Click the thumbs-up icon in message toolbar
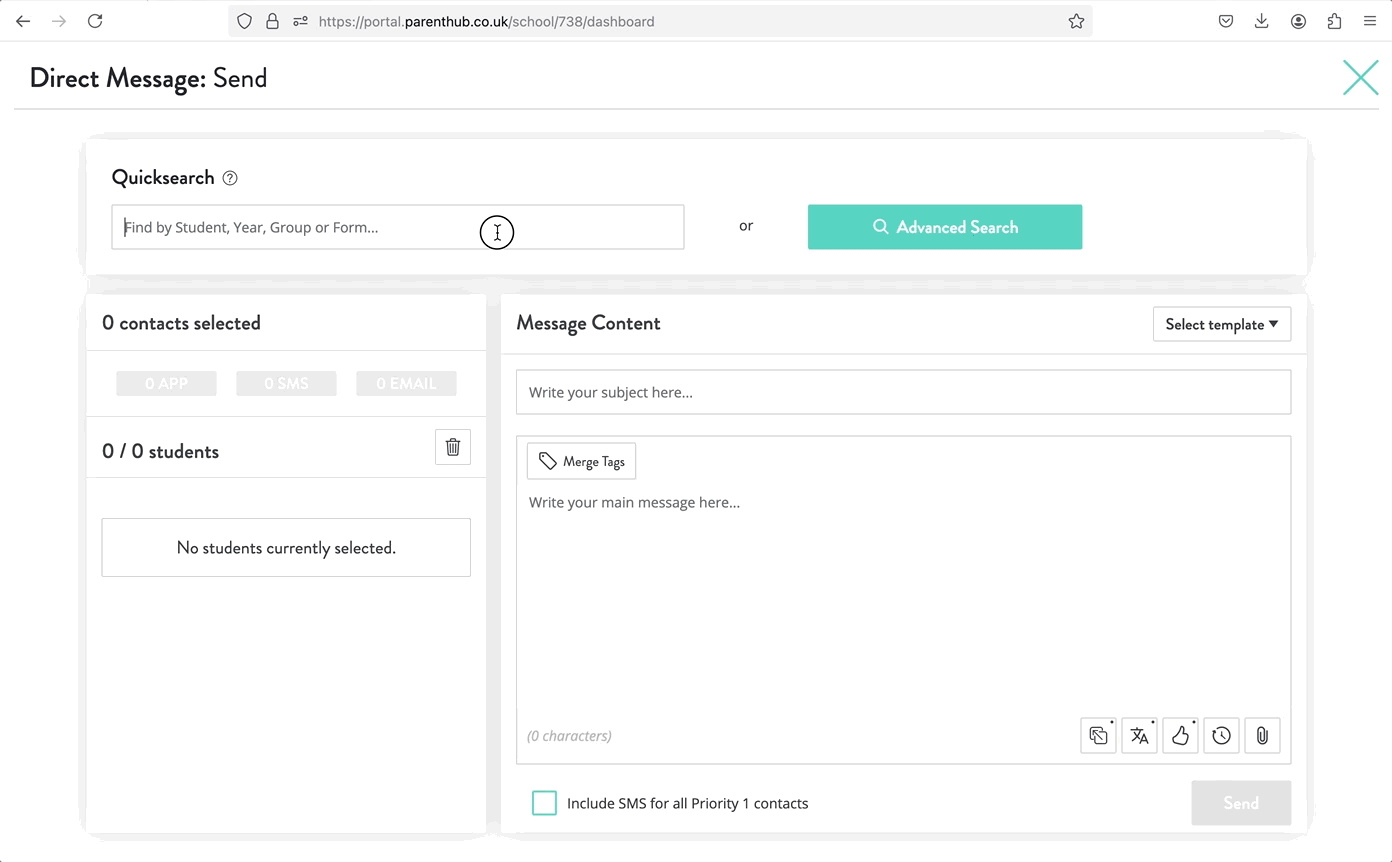 coord(1180,736)
